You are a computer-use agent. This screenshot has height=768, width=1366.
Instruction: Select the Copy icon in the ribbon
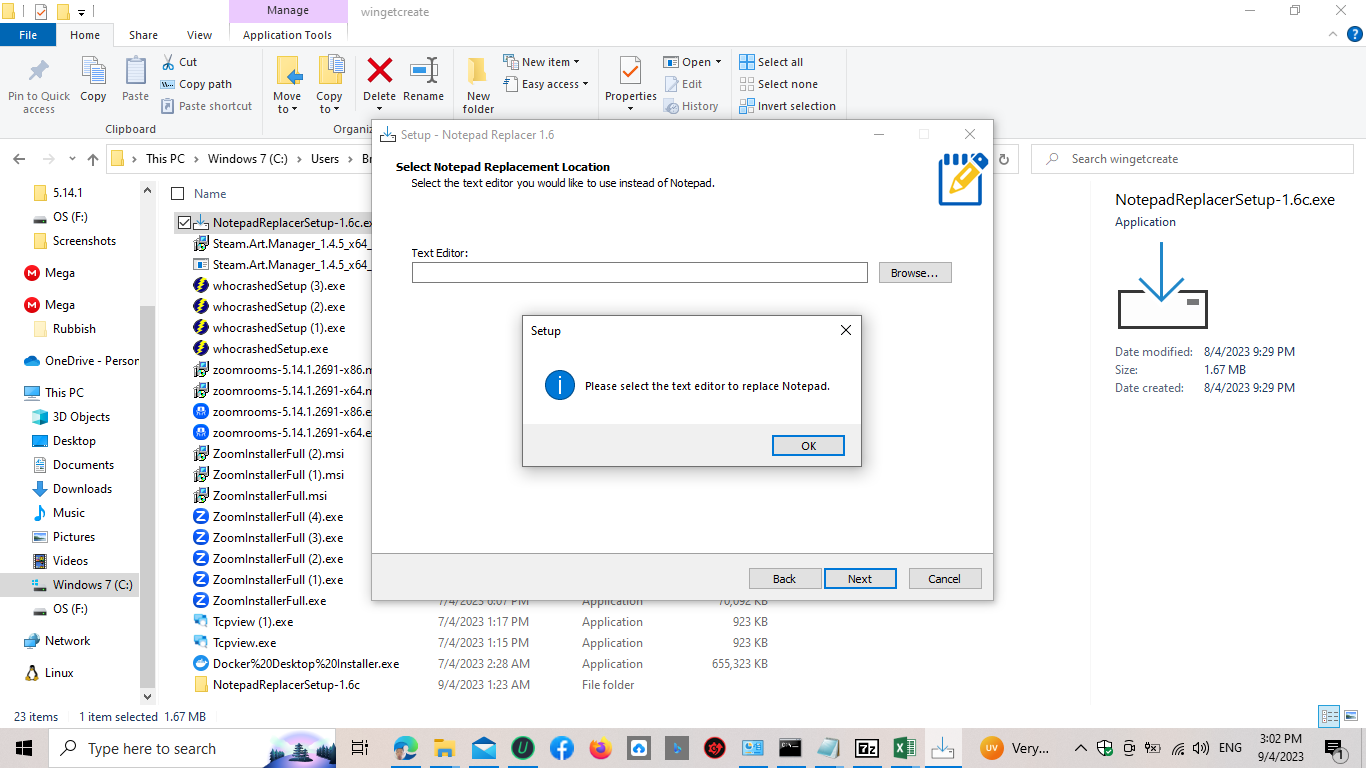(93, 83)
